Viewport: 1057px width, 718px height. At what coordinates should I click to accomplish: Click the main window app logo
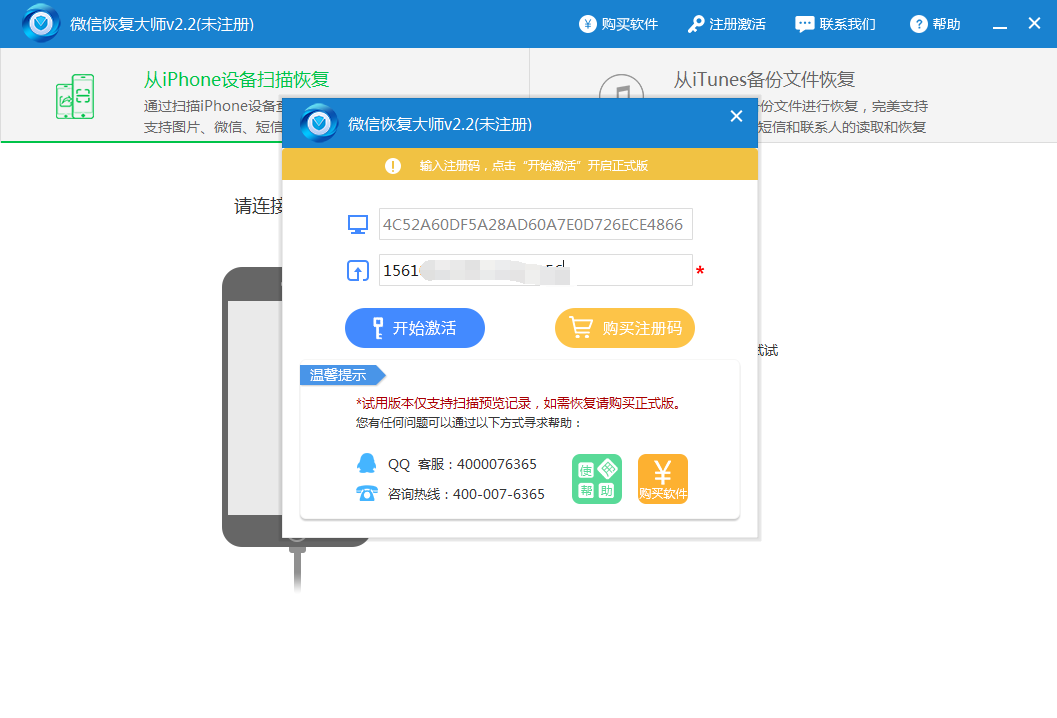click(41, 24)
